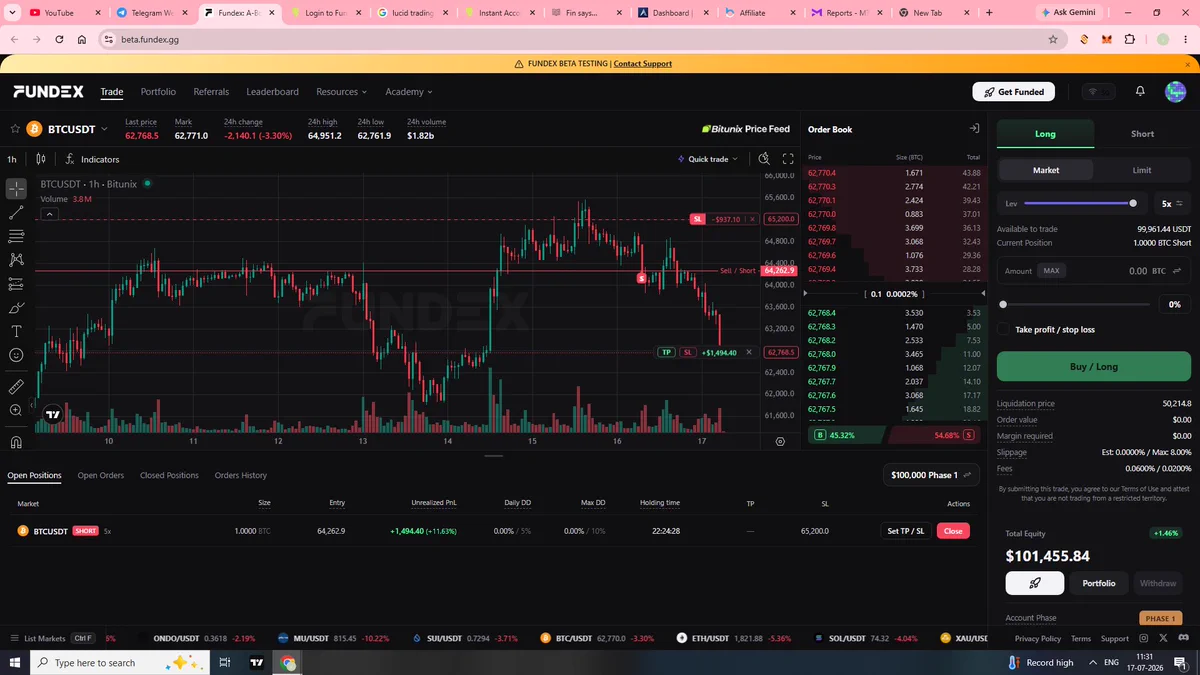The width and height of the screenshot is (1200, 675).
Task: Show only bids with the B button
Action: (820, 435)
